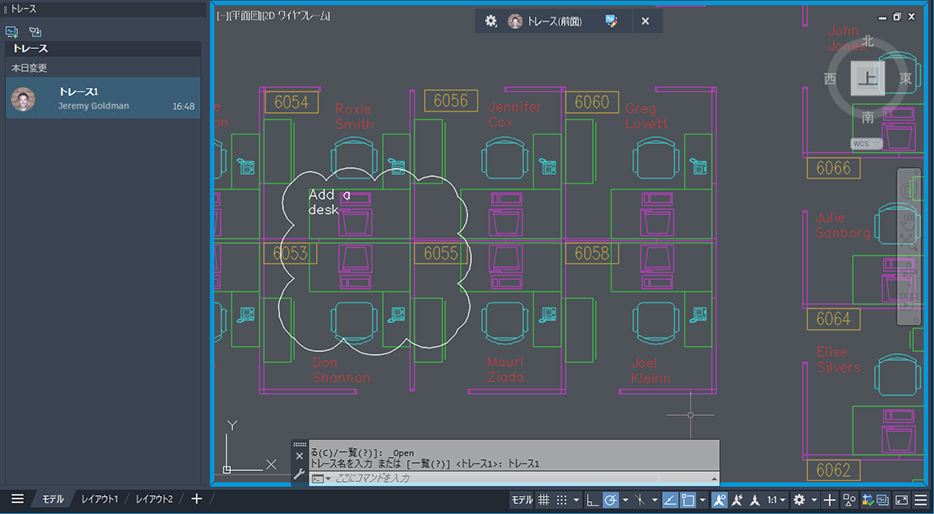Open isometric drafting plane dropdown
This screenshot has height=514, width=934.
pyautogui.click(x=655, y=500)
